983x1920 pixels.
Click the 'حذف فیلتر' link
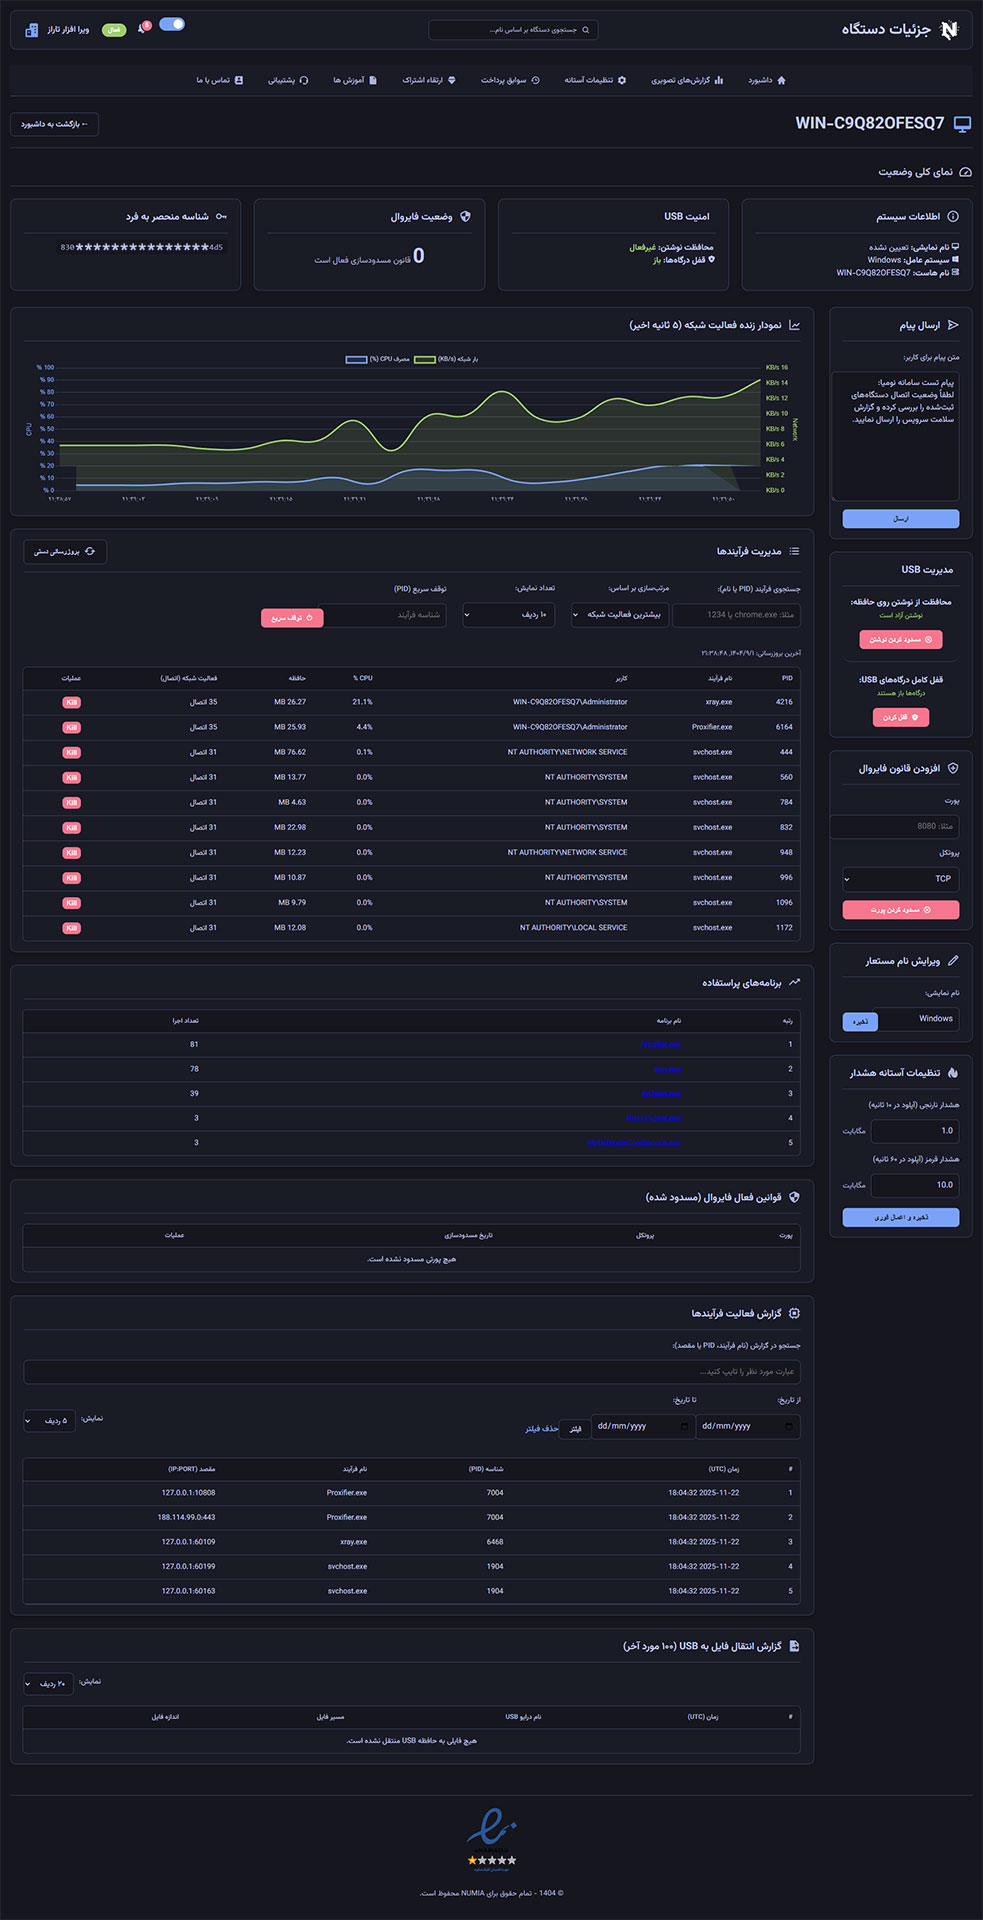pos(541,1428)
